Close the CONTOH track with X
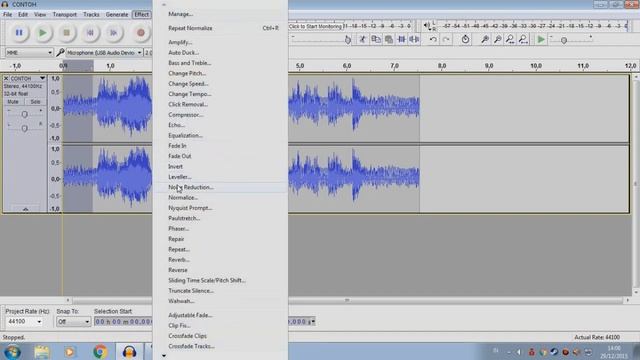Screen dimensions: 640x360 point(6,78)
